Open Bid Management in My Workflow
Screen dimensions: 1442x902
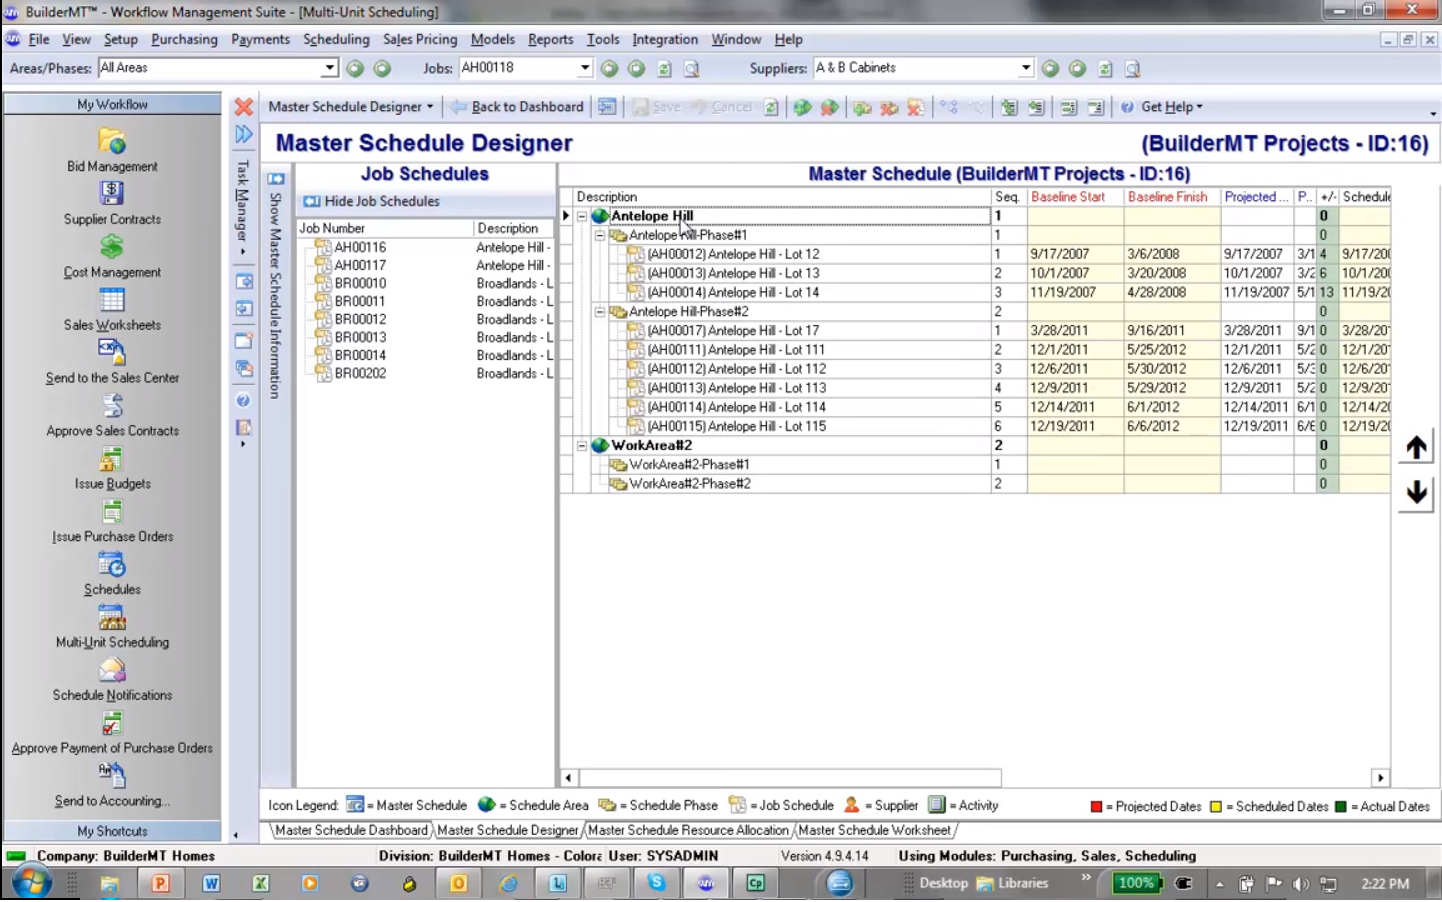111,142
